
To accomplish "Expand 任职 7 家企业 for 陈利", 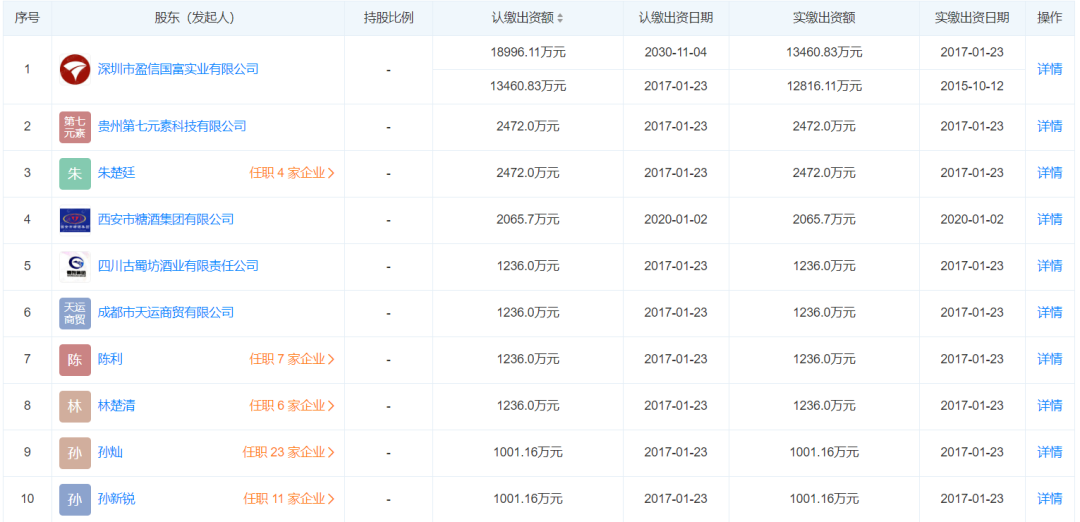I will (292, 359).
